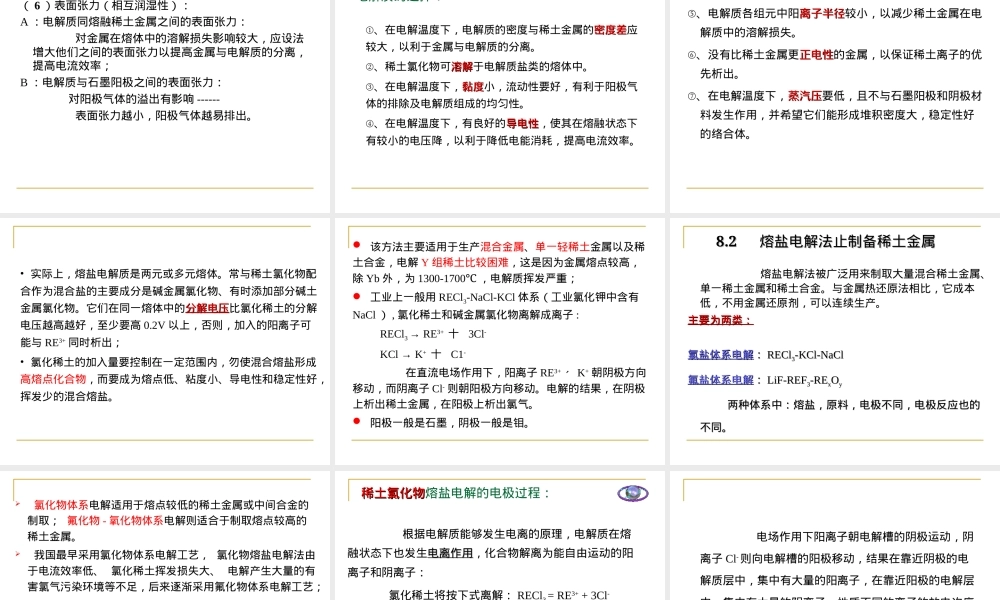Image resolution: width=1000 pixels, height=600 pixels.
Task: Click the red text Y 组稀土比较困难
Action: tap(465, 262)
